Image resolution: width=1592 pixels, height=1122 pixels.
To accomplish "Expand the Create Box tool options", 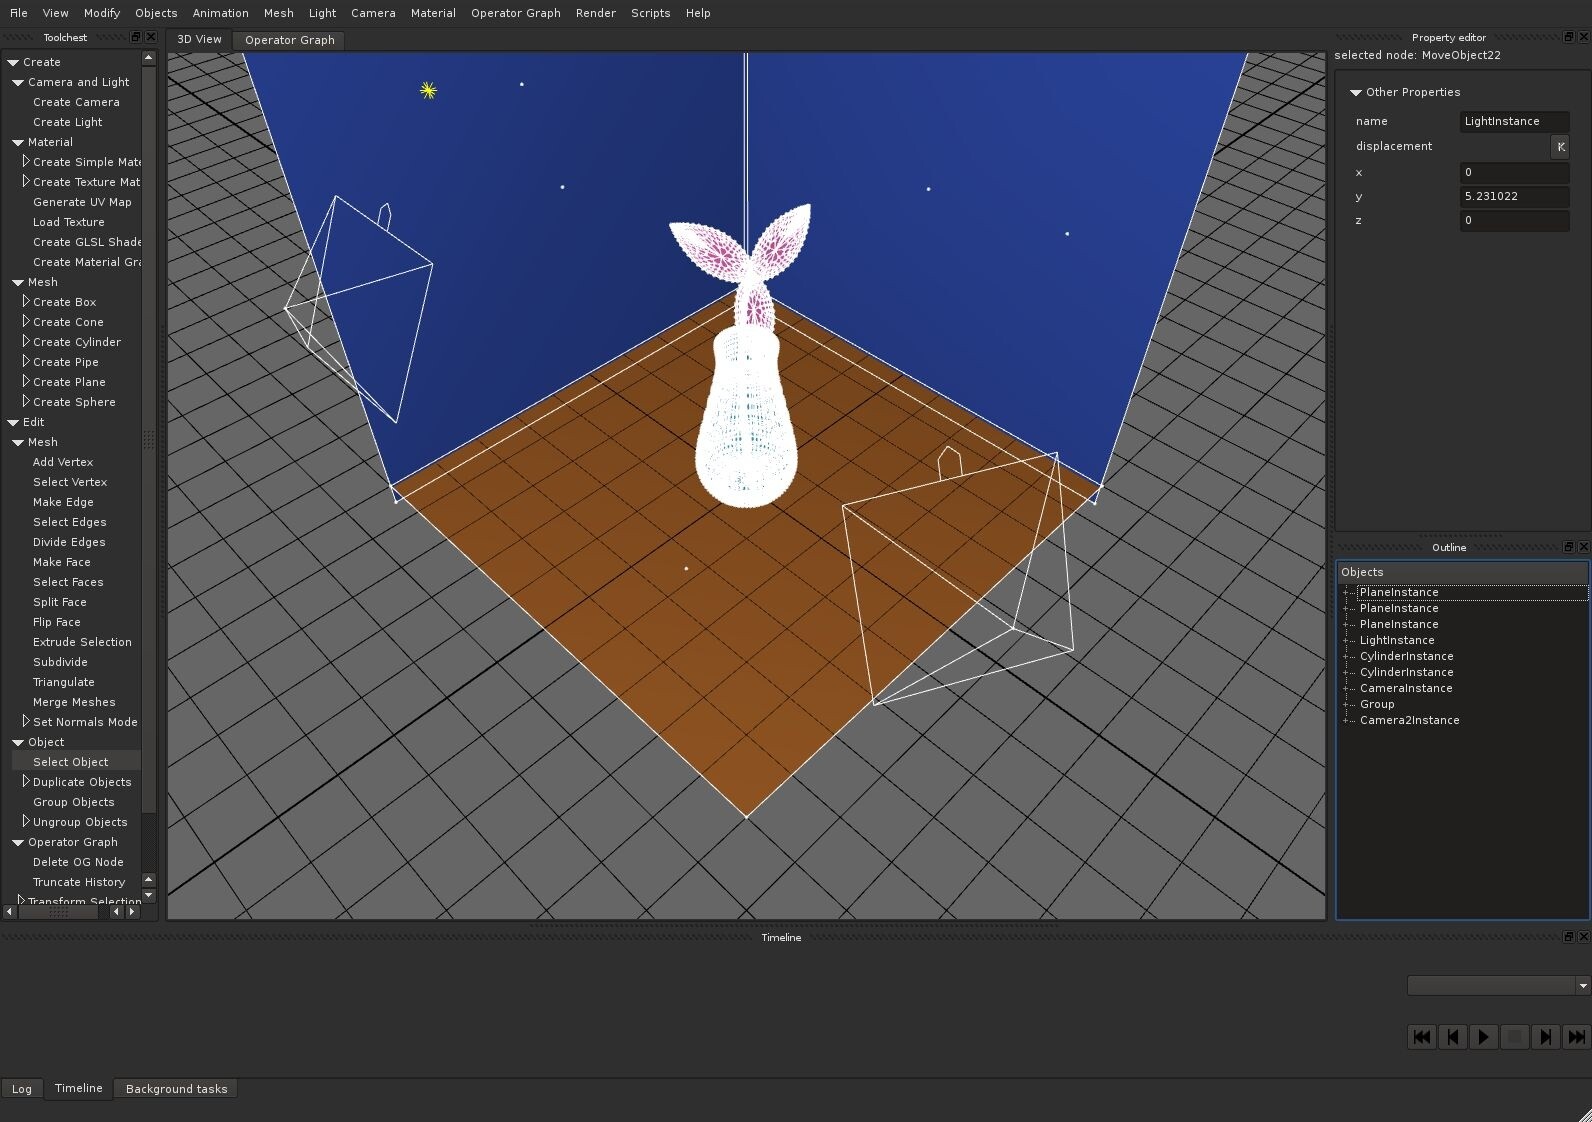I will coord(26,301).
